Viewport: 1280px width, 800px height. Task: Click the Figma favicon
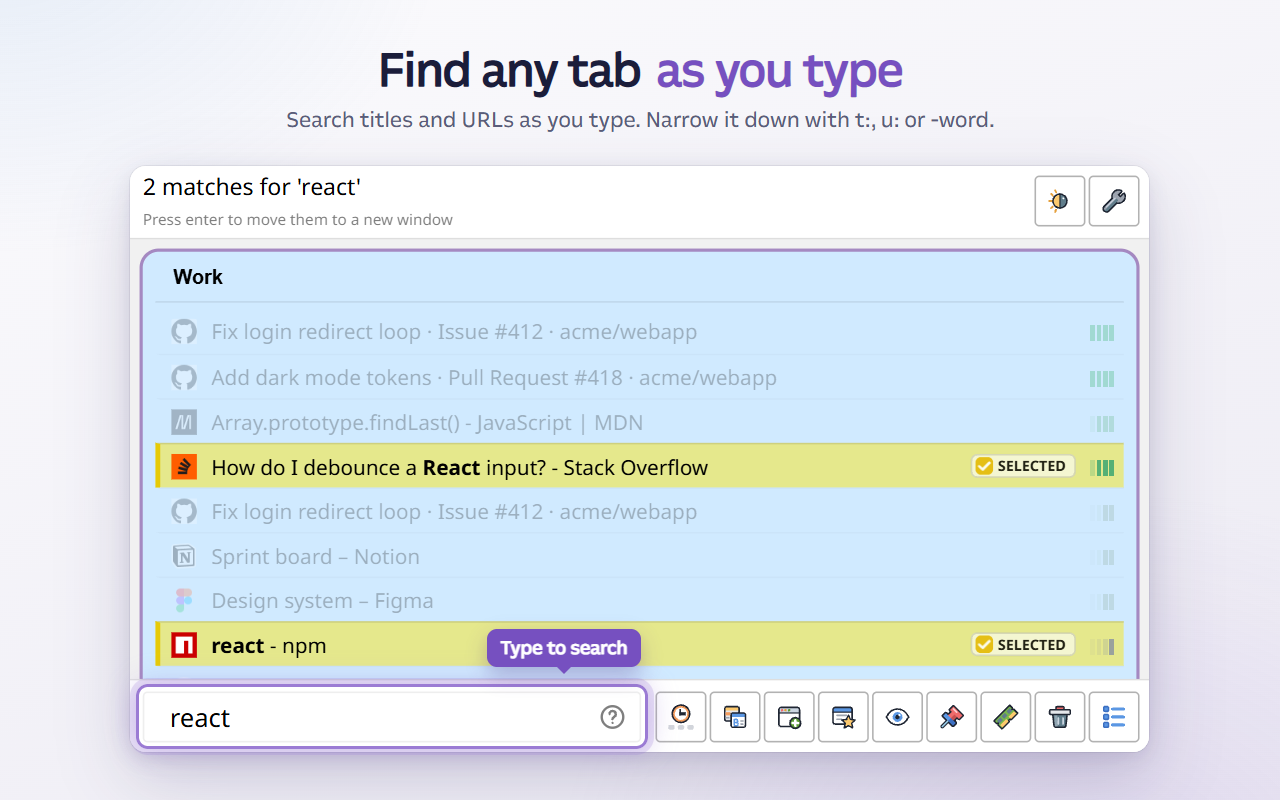[x=184, y=601]
